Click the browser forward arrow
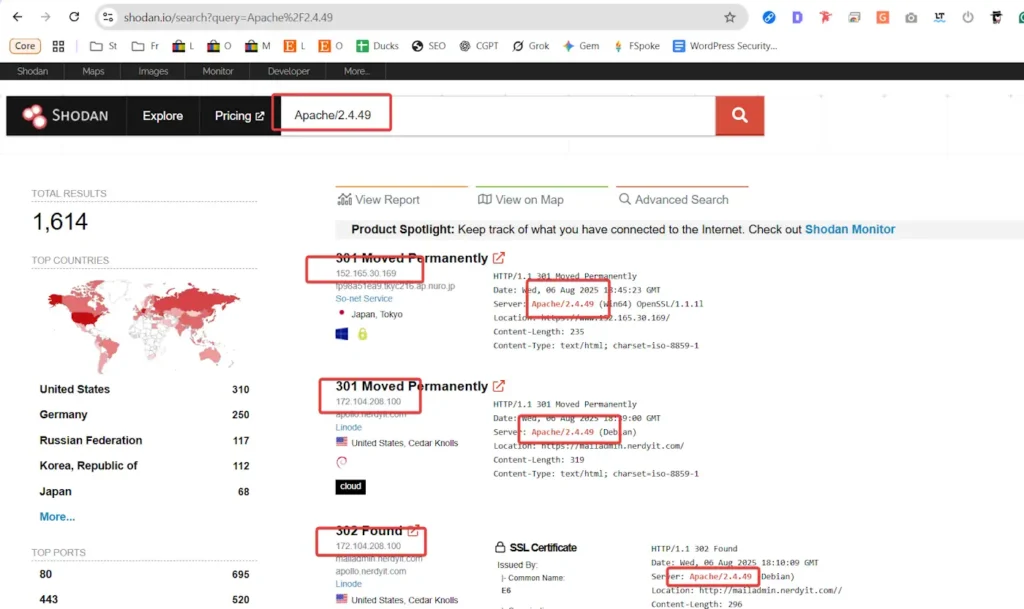Image resolution: width=1024 pixels, height=609 pixels. pyautogui.click(x=45, y=17)
